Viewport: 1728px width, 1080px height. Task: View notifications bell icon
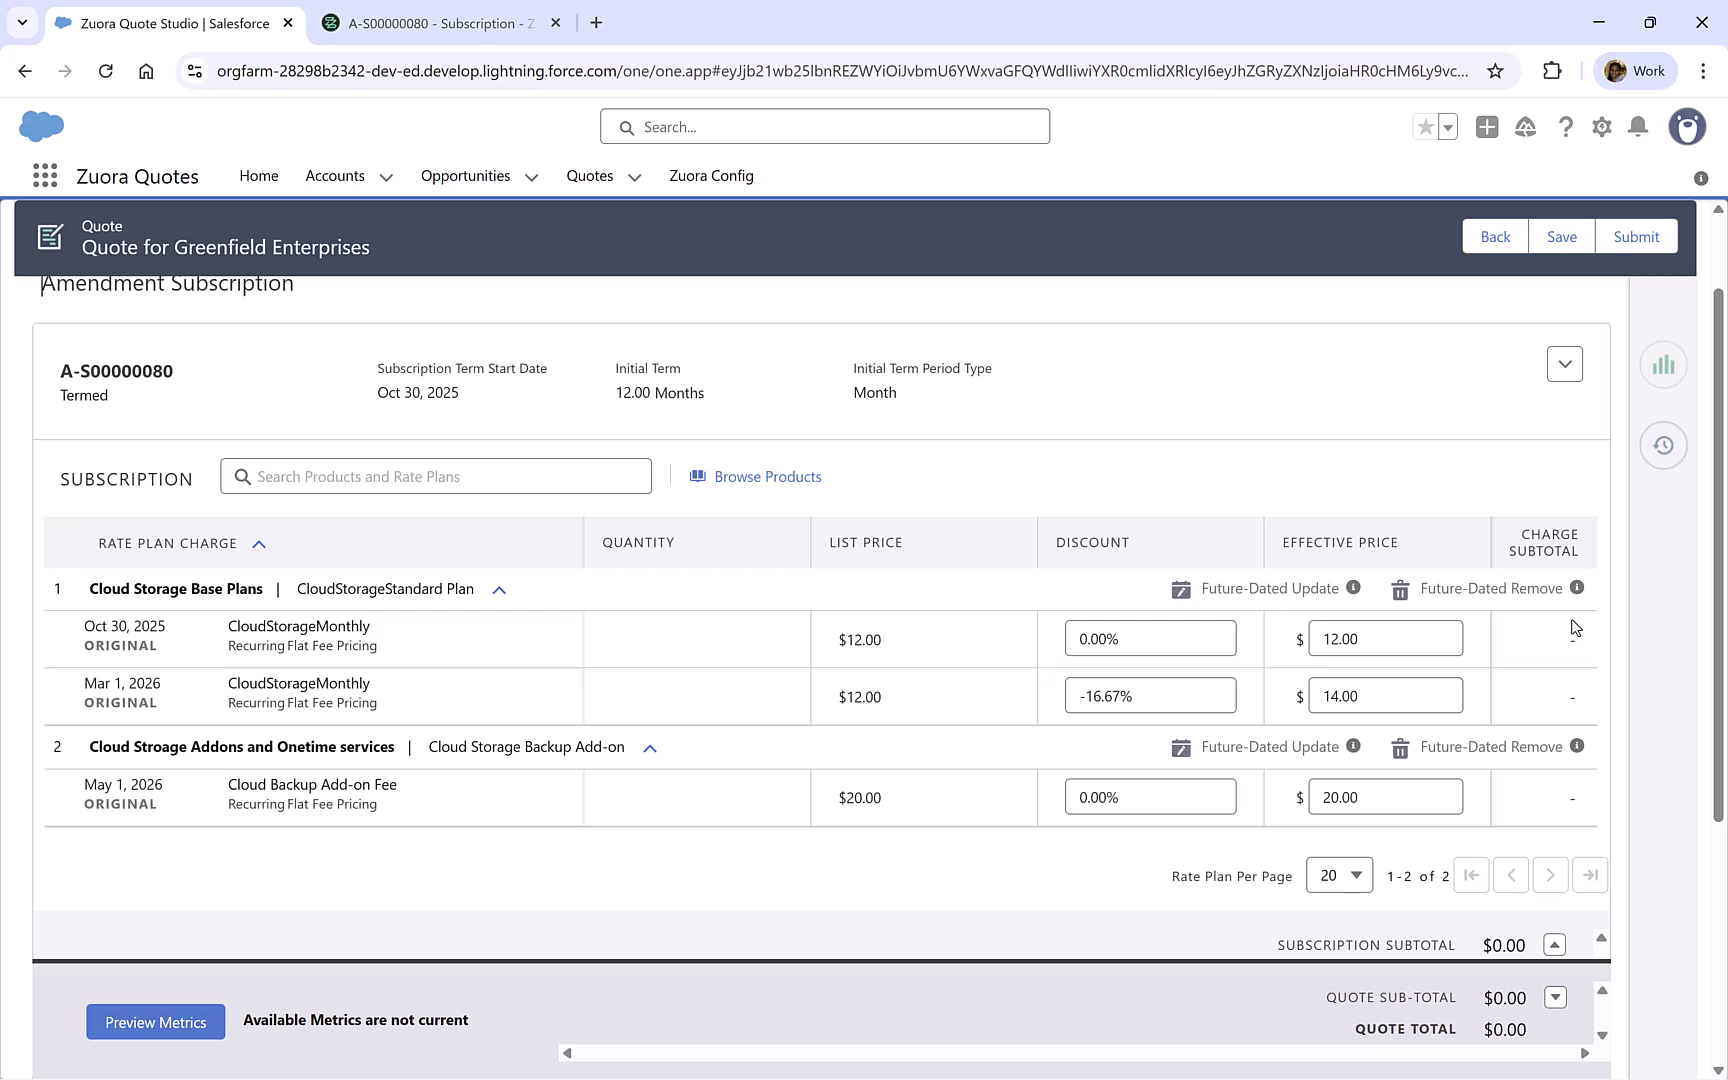1638,127
